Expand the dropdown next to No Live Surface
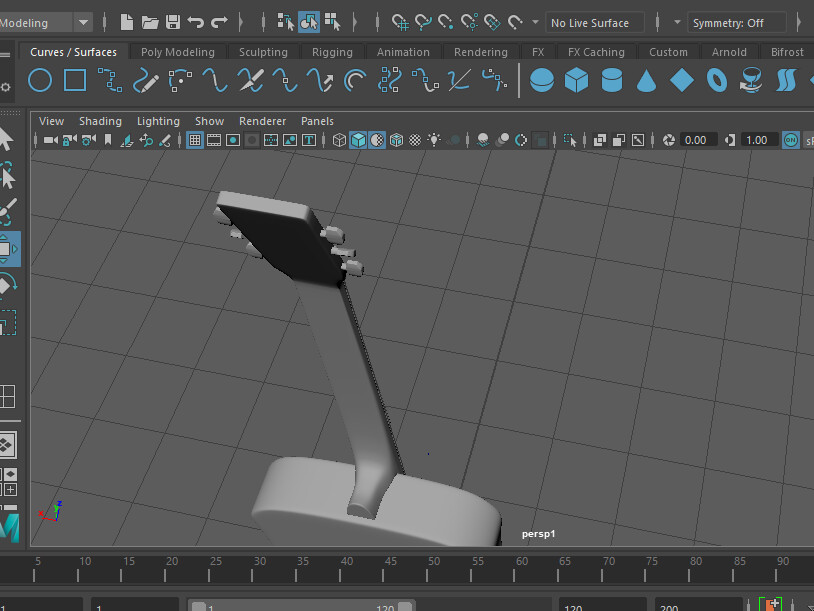Screen dimensions: 814x611 677,22
